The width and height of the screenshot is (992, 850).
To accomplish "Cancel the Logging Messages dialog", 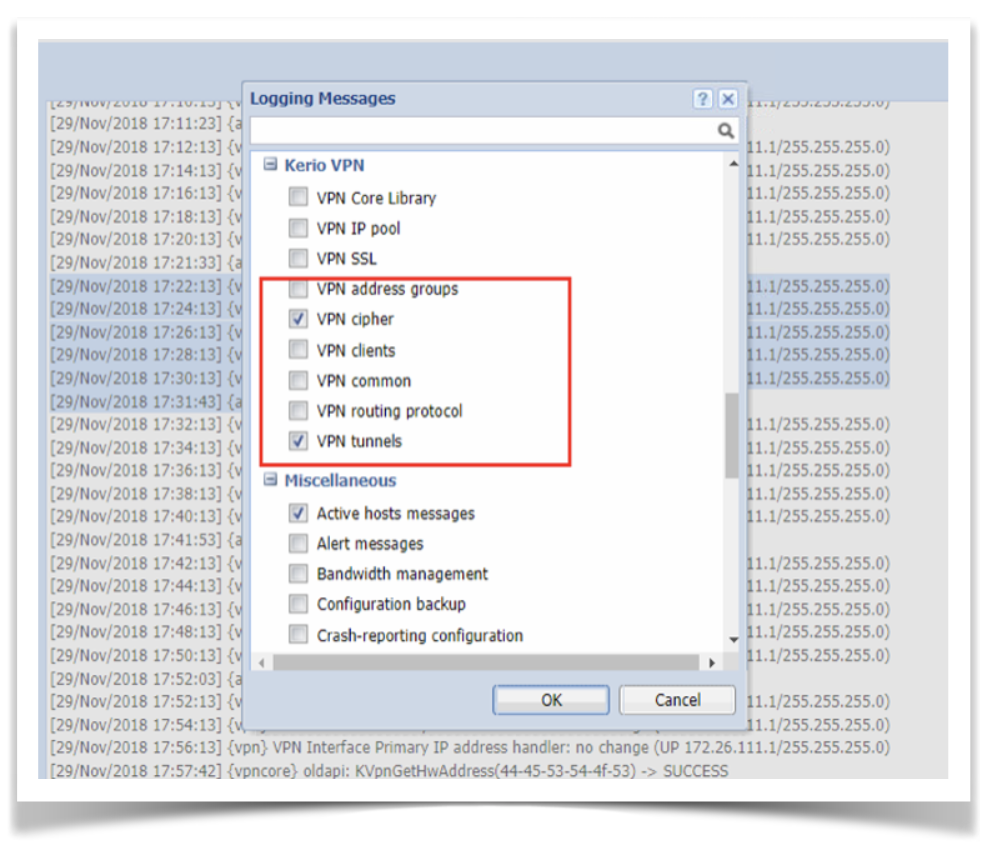I will point(677,700).
